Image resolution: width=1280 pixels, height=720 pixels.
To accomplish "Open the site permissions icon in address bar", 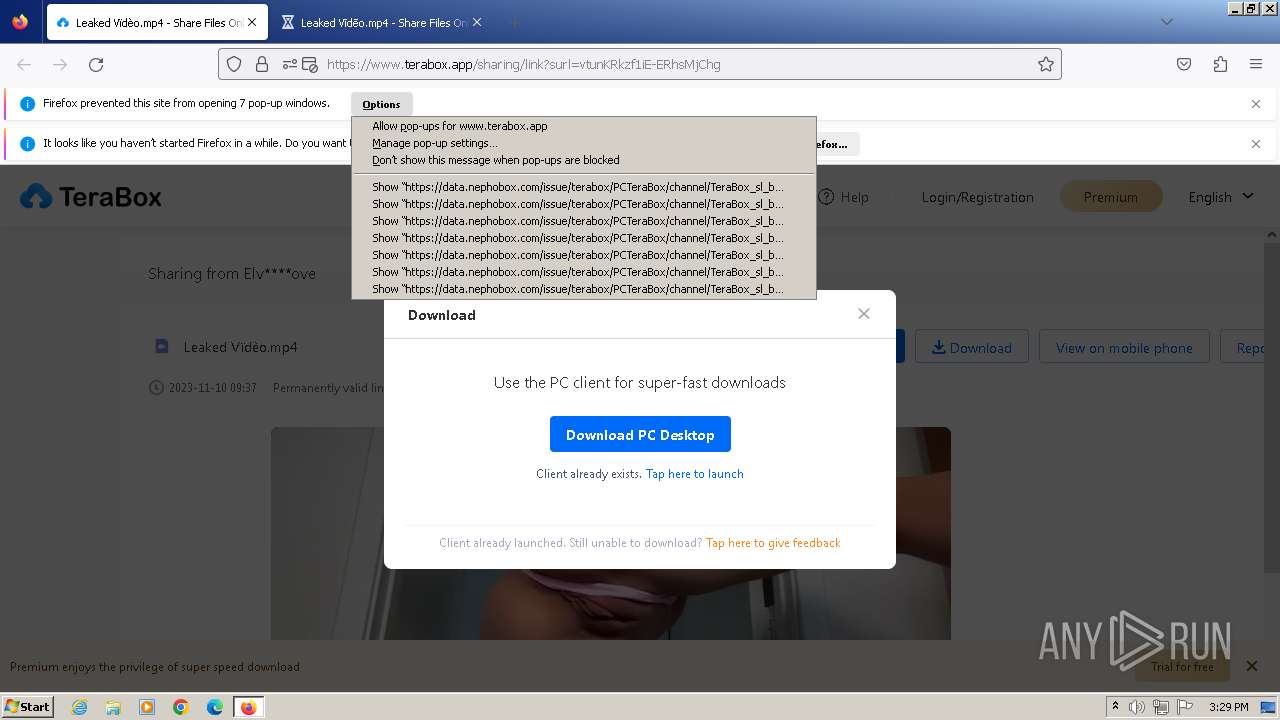I will click(x=290, y=64).
